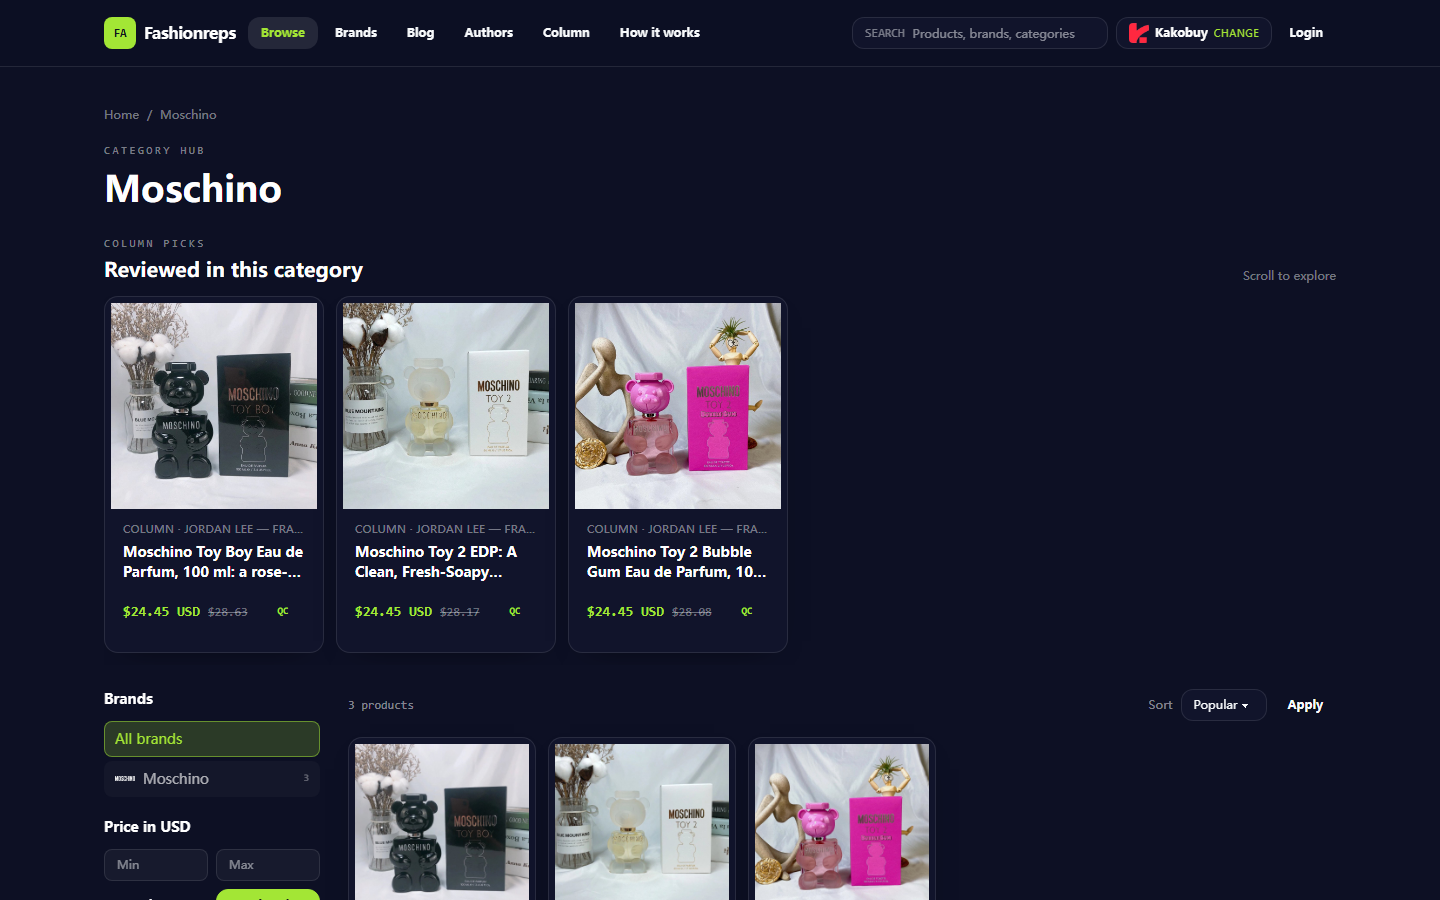Open the pink Bubble Gum product listing thumbnail
Screen dimensions: 1440x900
tap(842, 822)
